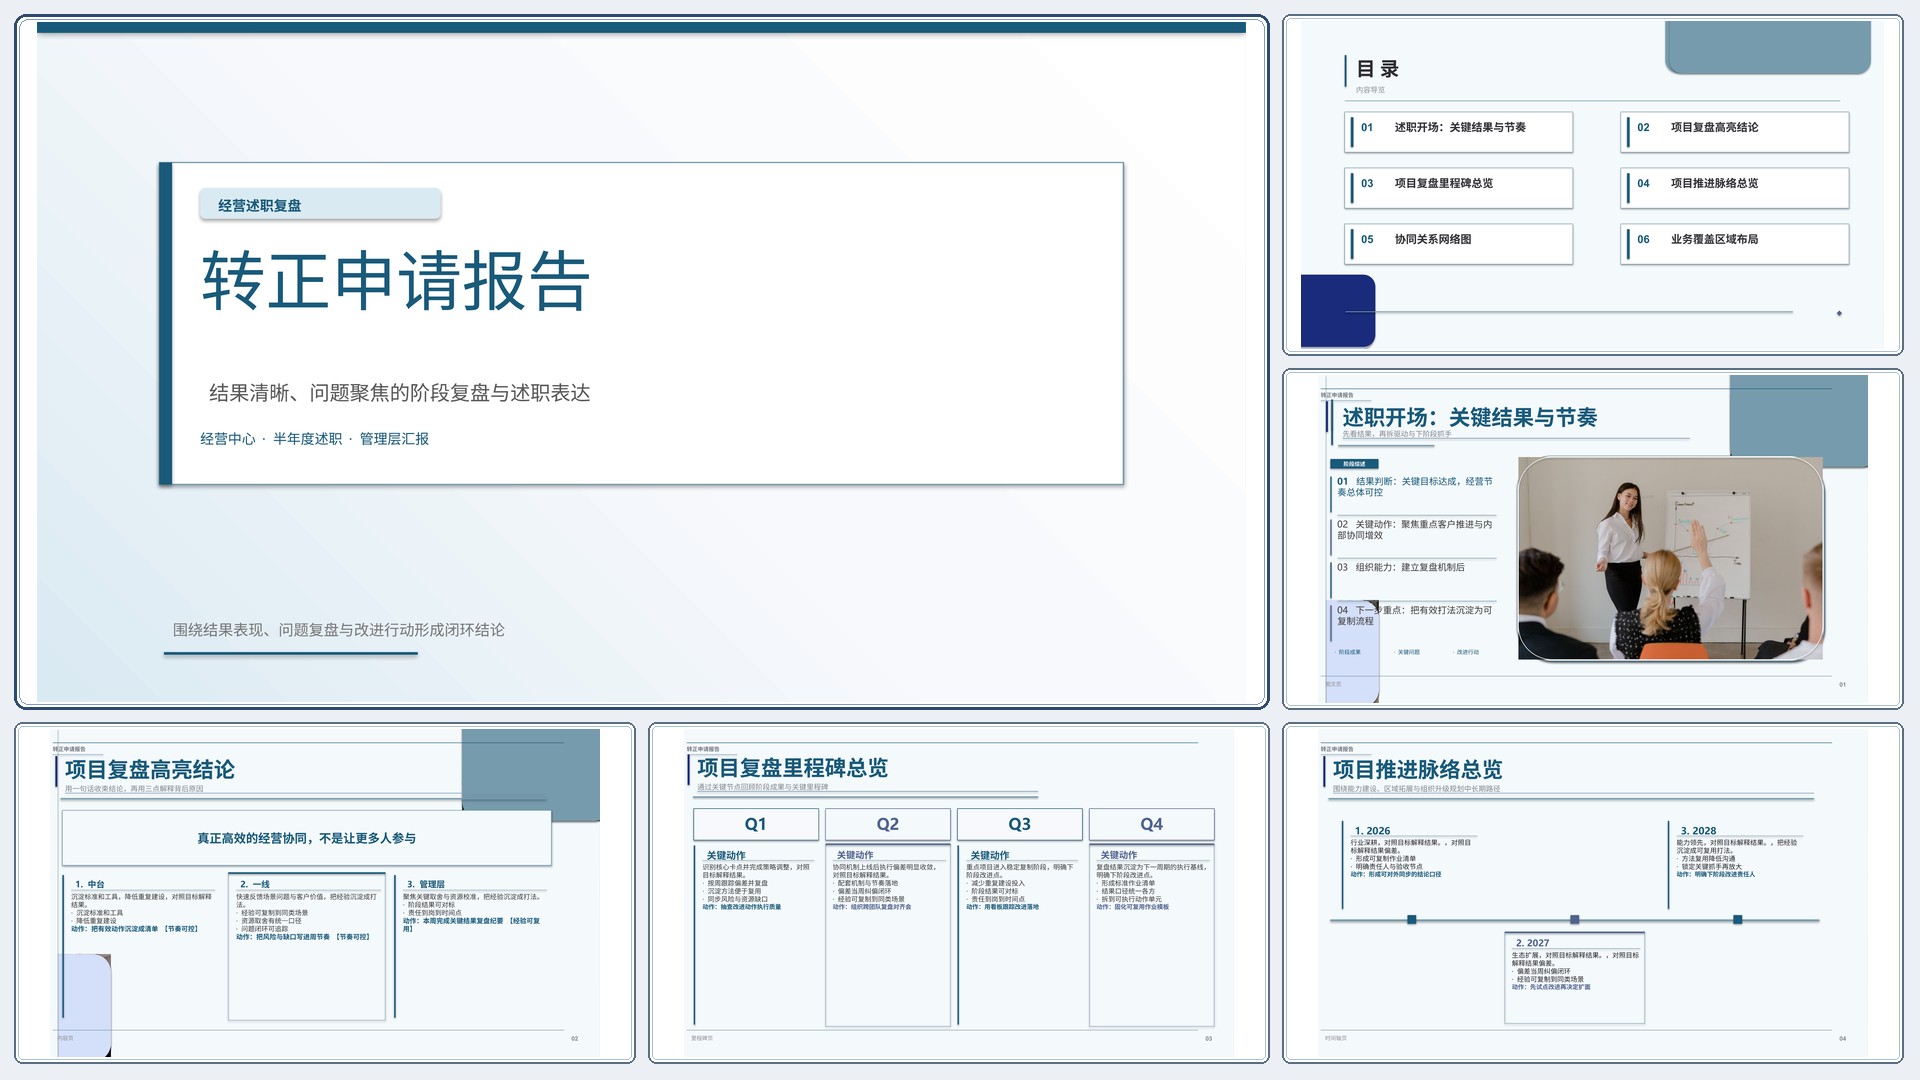Click contents entry 06 业务覆盖区域布局
The width and height of the screenshot is (1920, 1080).
(1735, 244)
